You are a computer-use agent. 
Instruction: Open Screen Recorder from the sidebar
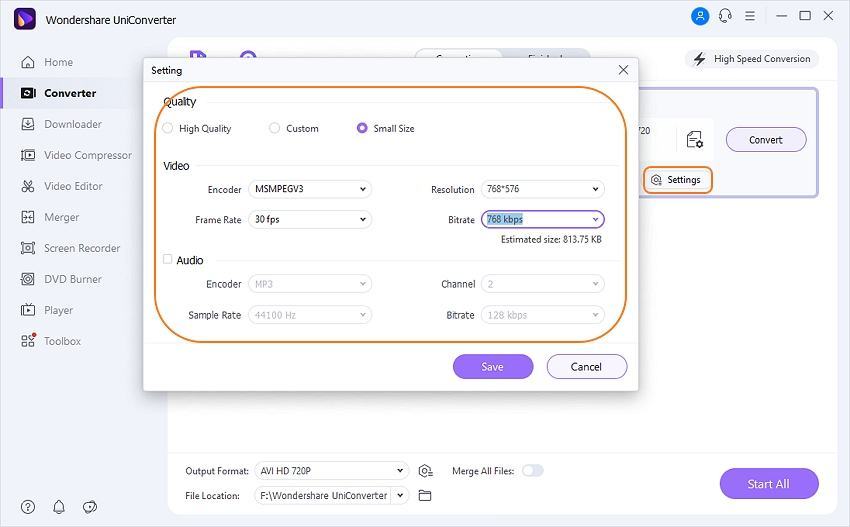82,248
